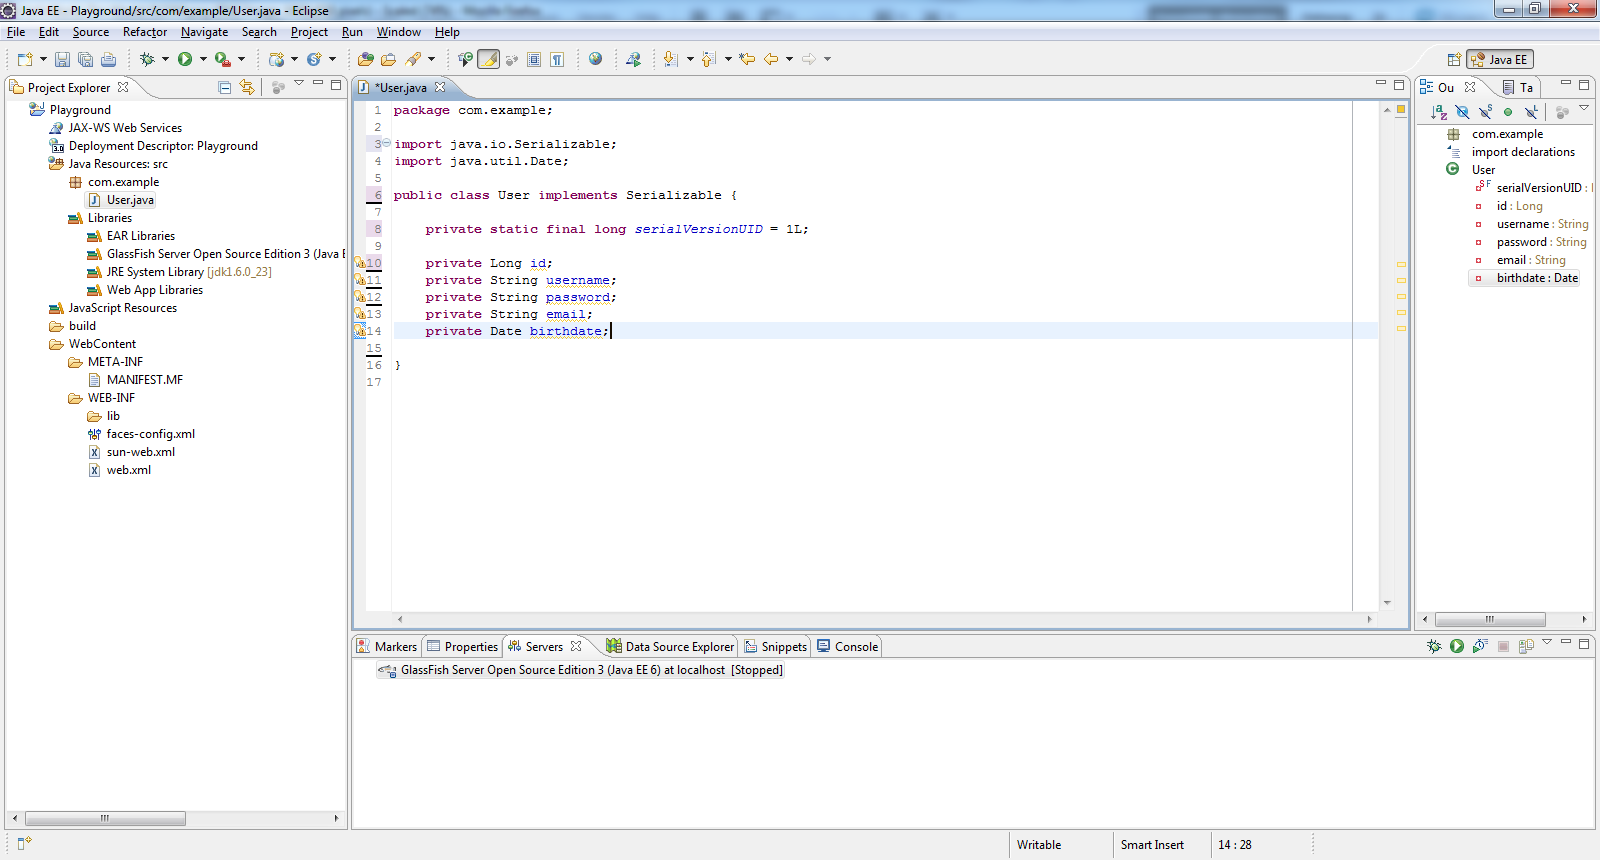
Task: Click the Open Type toolbar icon
Action: (366, 59)
